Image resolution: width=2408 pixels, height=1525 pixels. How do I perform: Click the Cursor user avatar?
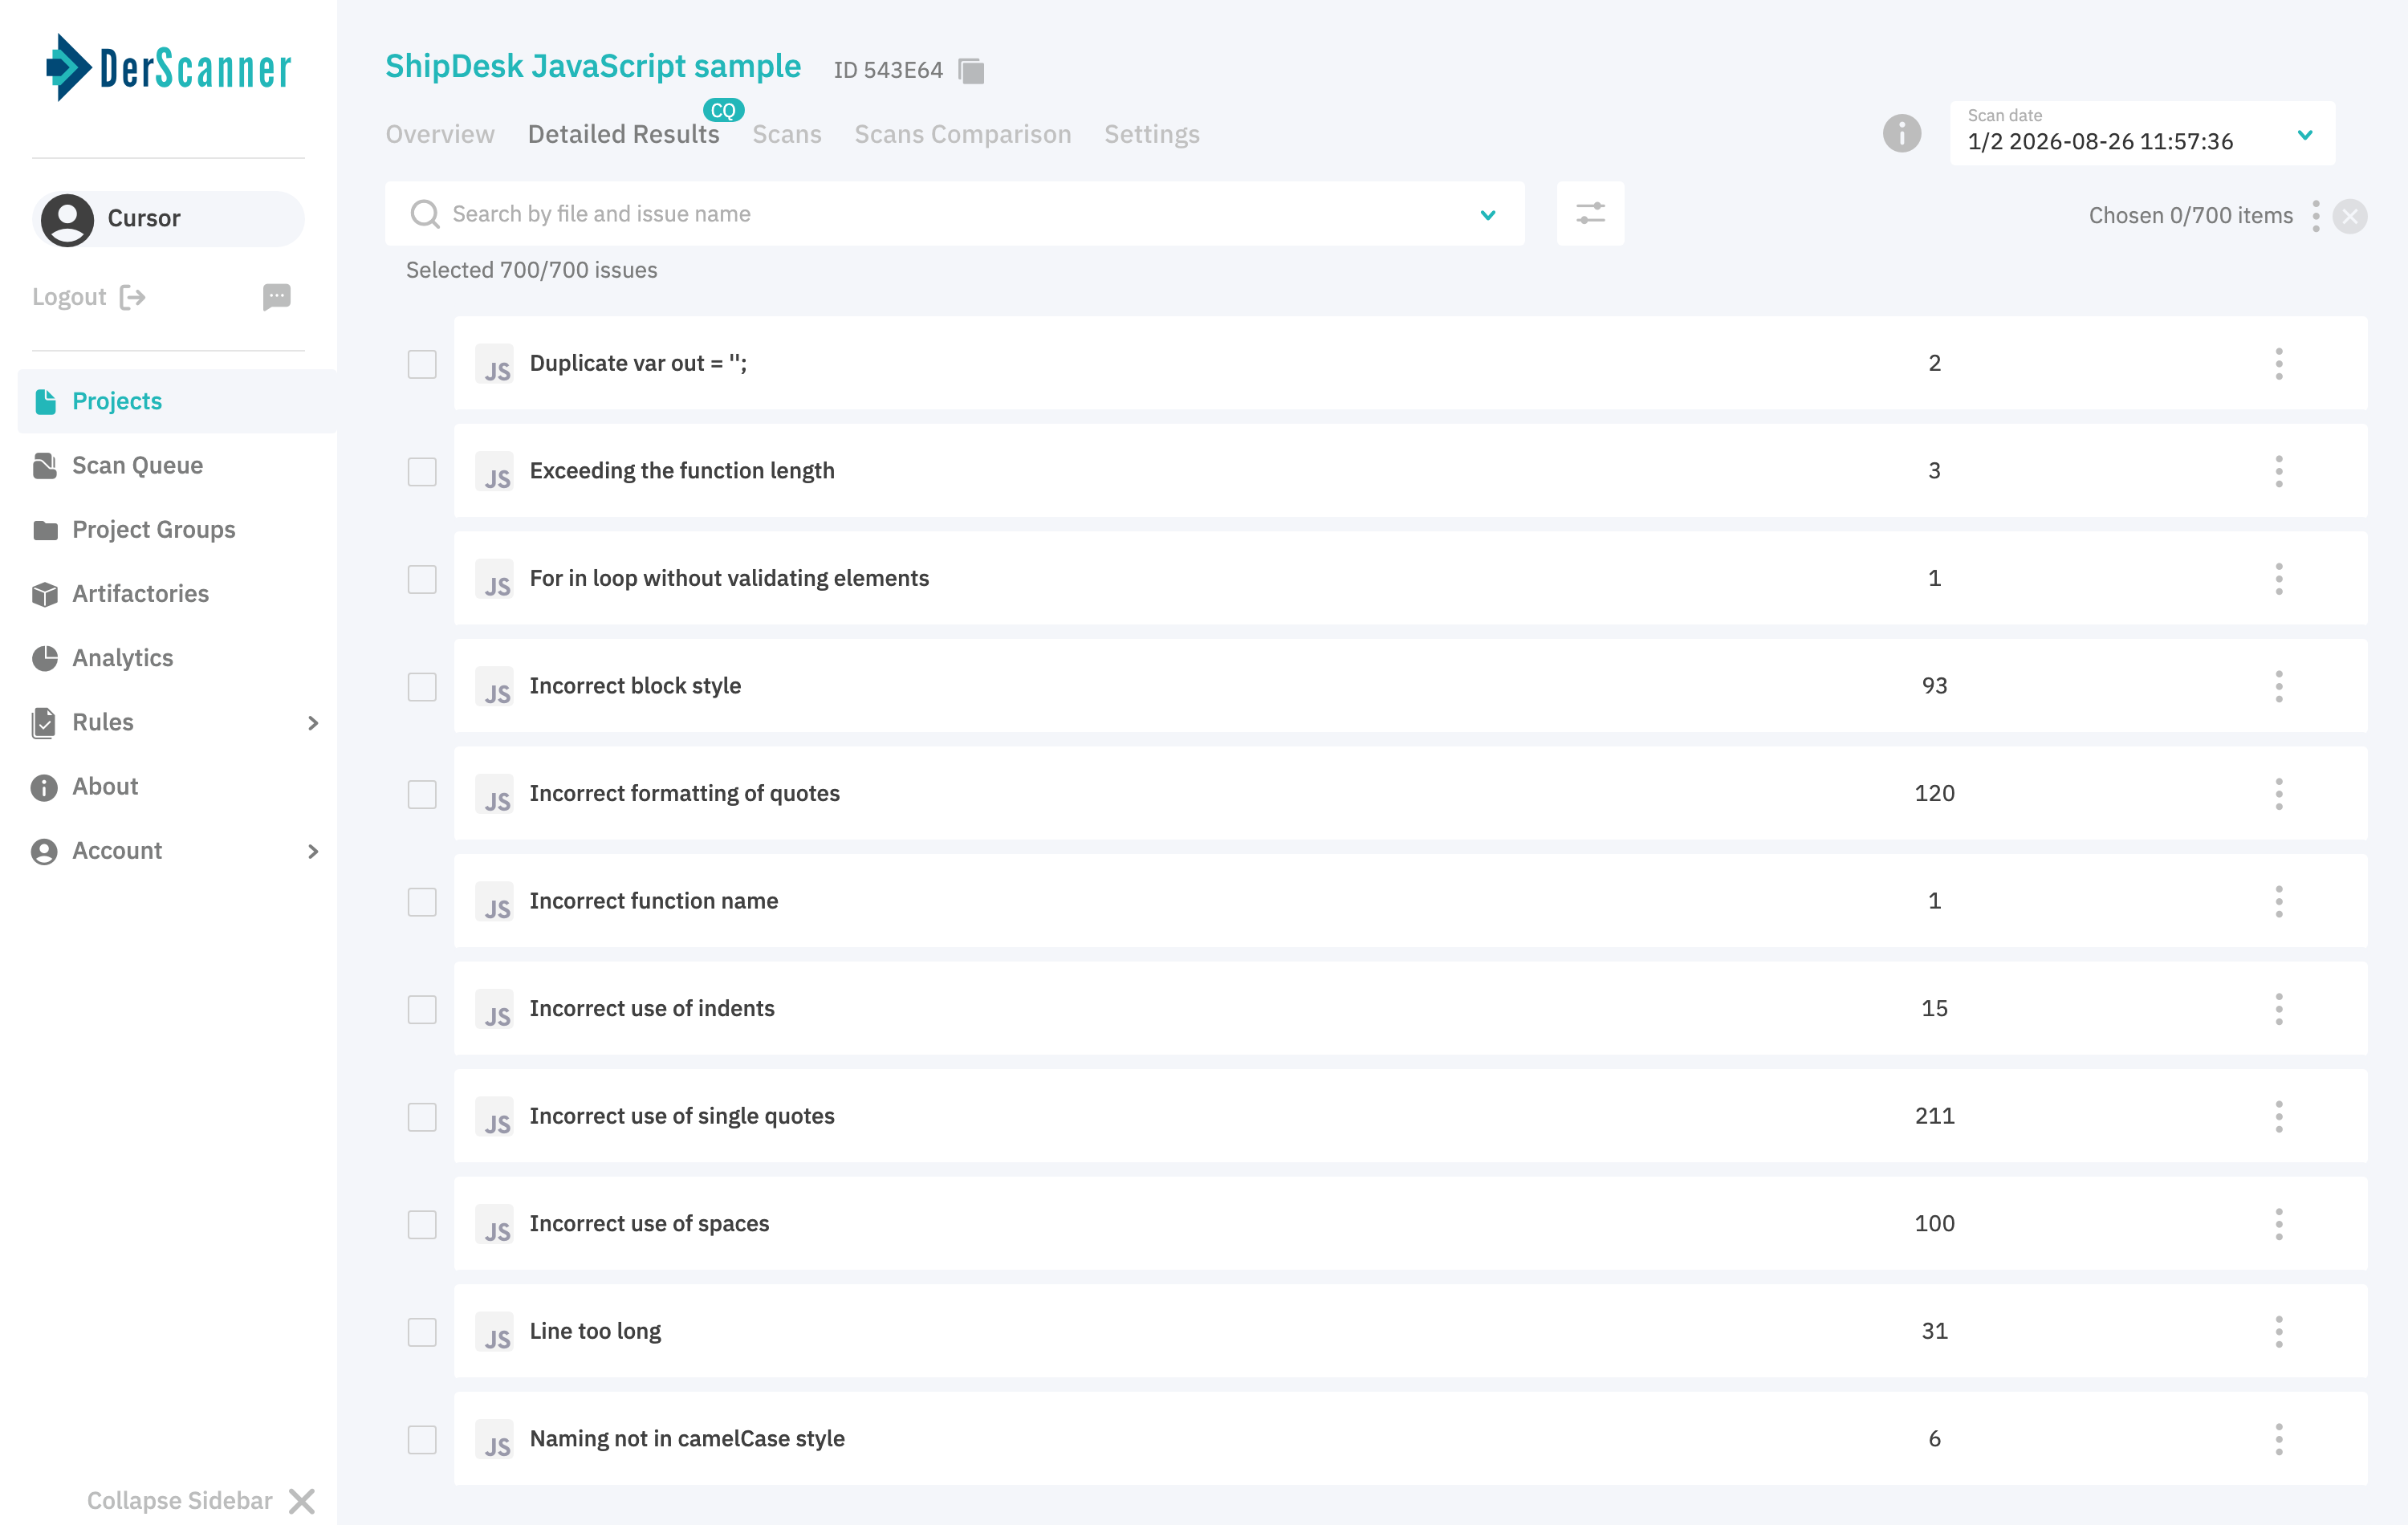pyautogui.click(x=67, y=218)
